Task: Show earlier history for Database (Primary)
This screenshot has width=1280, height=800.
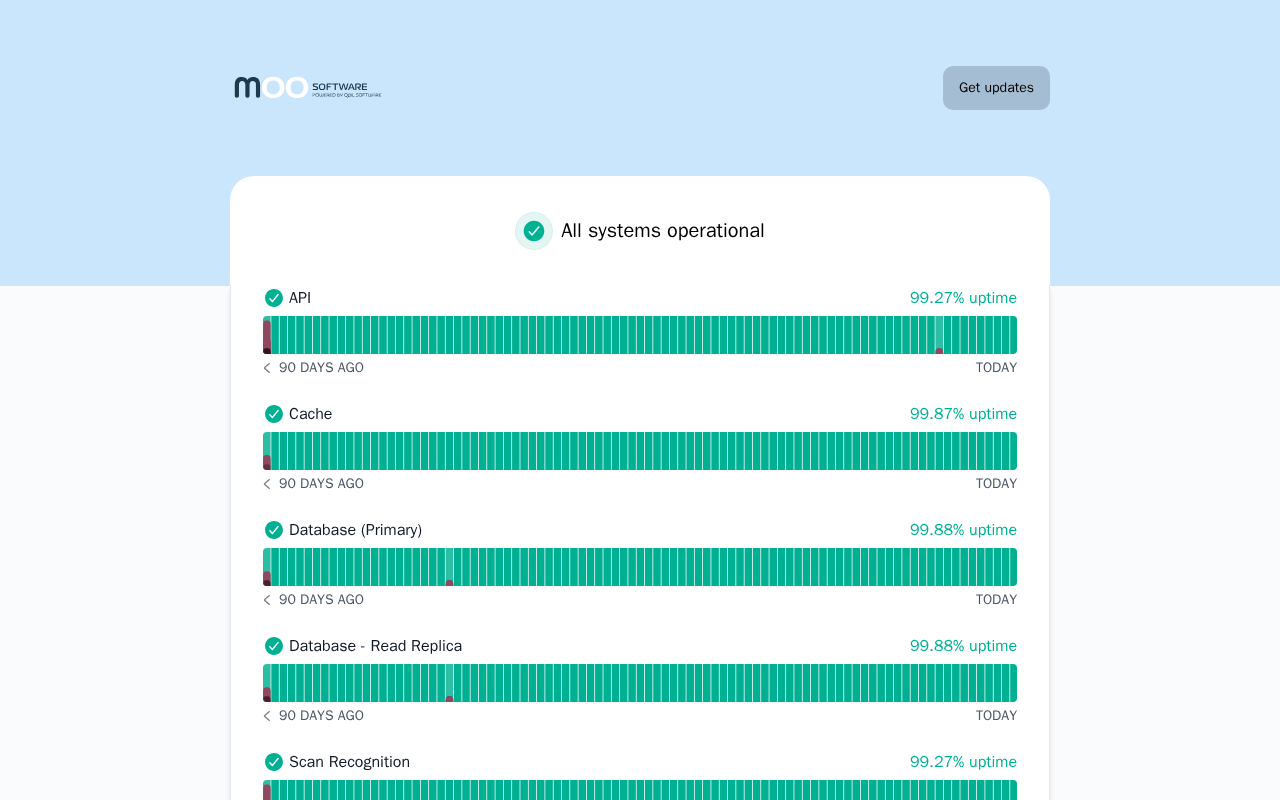Action: click(x=267, y=600)
